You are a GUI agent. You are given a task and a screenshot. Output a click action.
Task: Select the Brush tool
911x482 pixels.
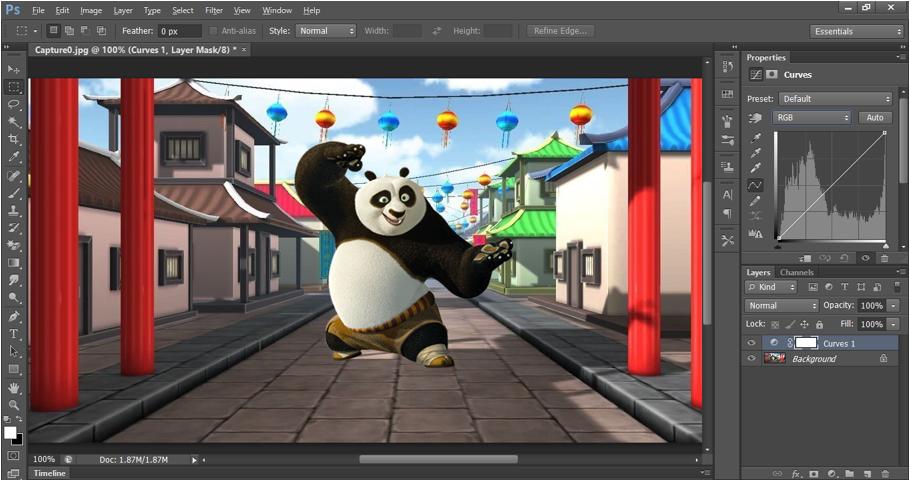[x=14, y=193]
